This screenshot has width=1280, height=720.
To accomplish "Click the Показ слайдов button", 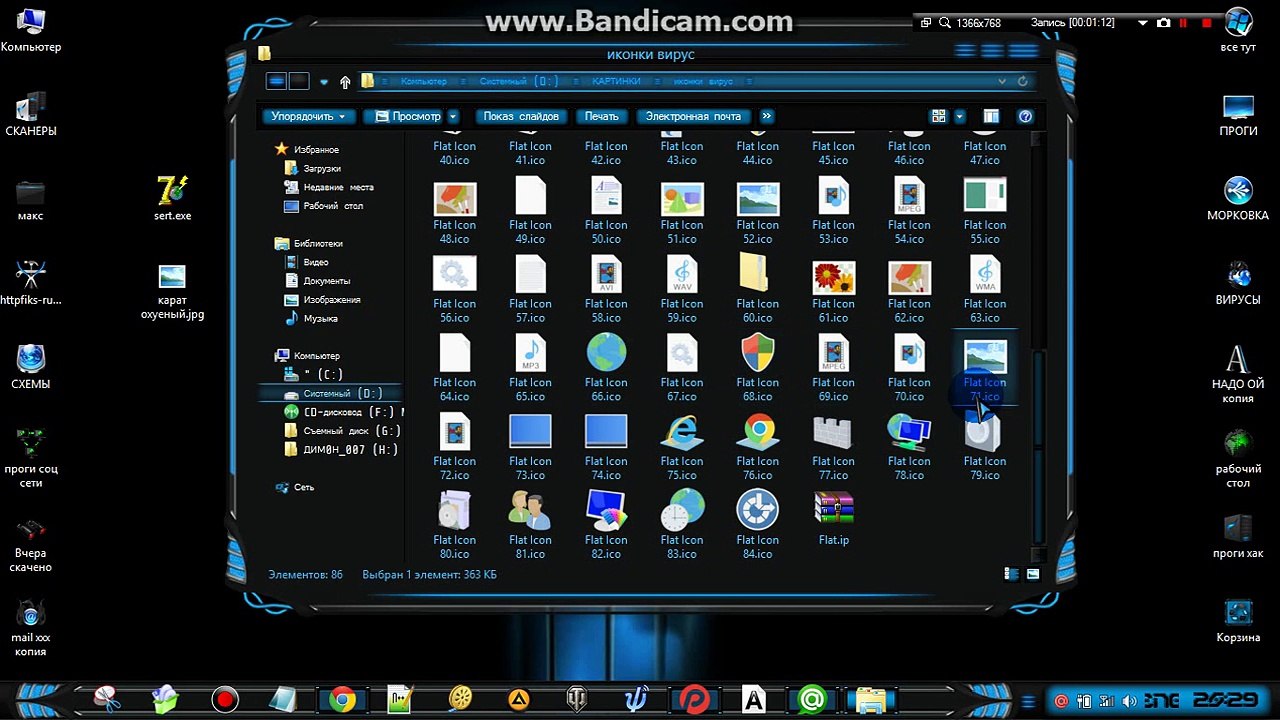I will [520, 116].
